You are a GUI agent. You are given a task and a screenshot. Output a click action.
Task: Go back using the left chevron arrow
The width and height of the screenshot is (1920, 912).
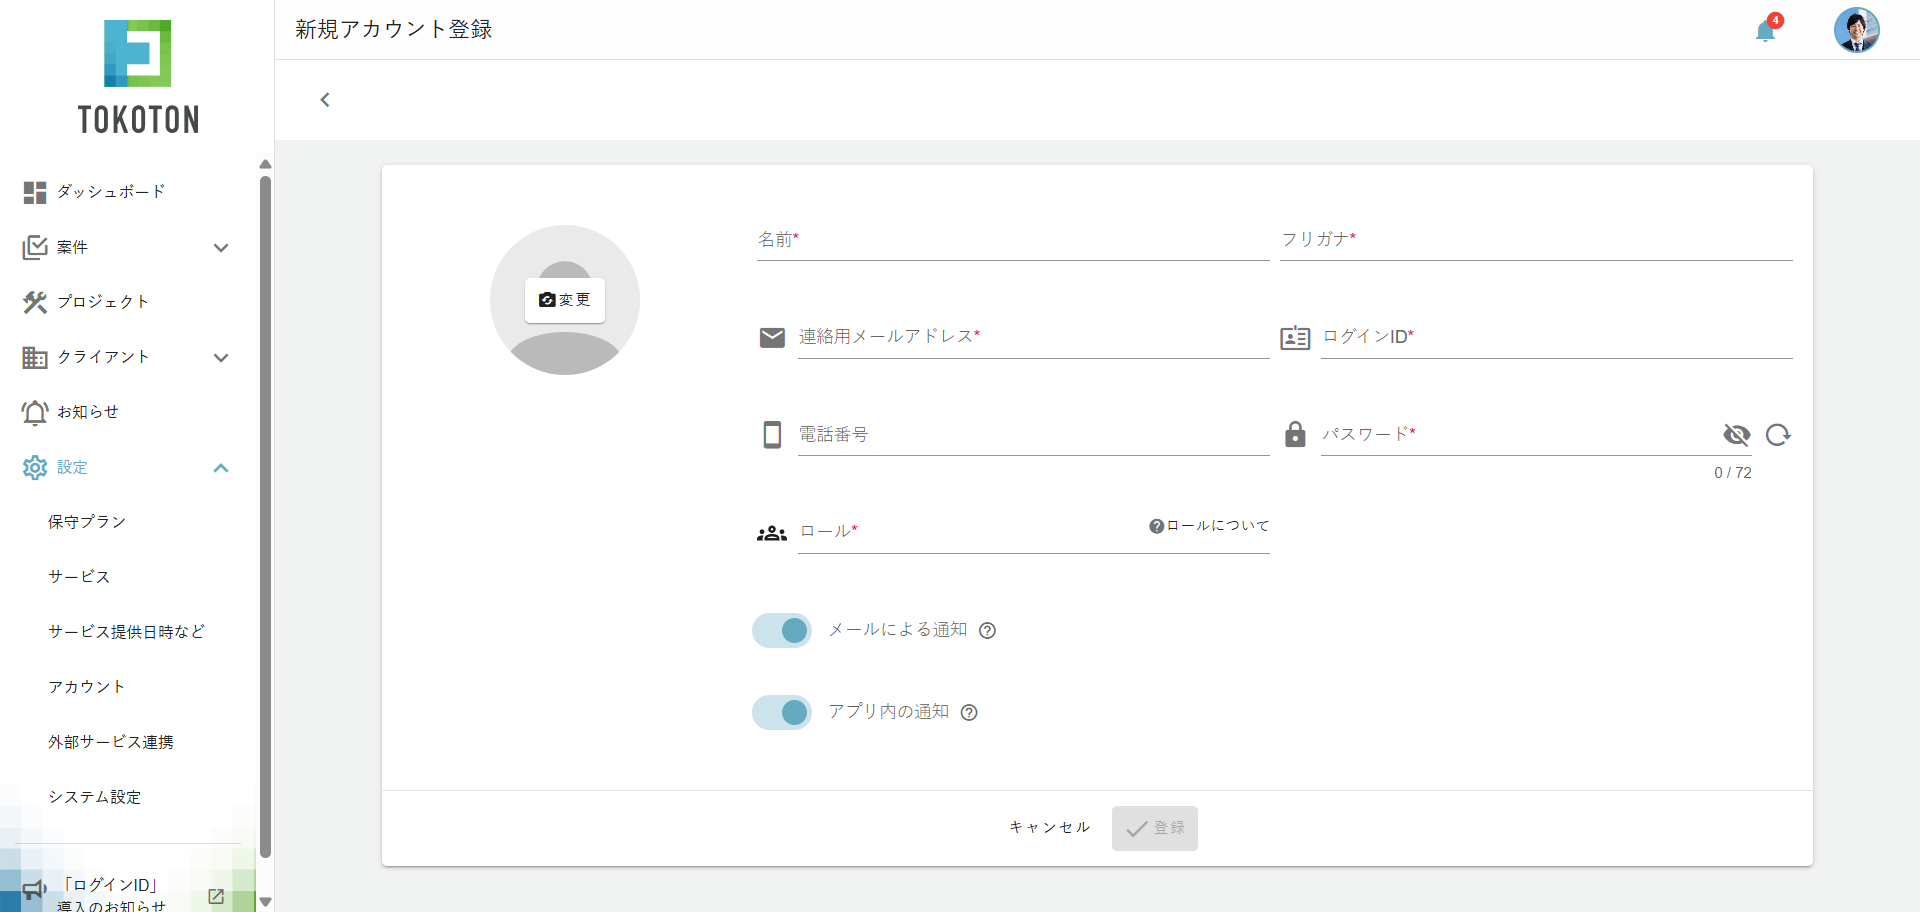[325, 99]
